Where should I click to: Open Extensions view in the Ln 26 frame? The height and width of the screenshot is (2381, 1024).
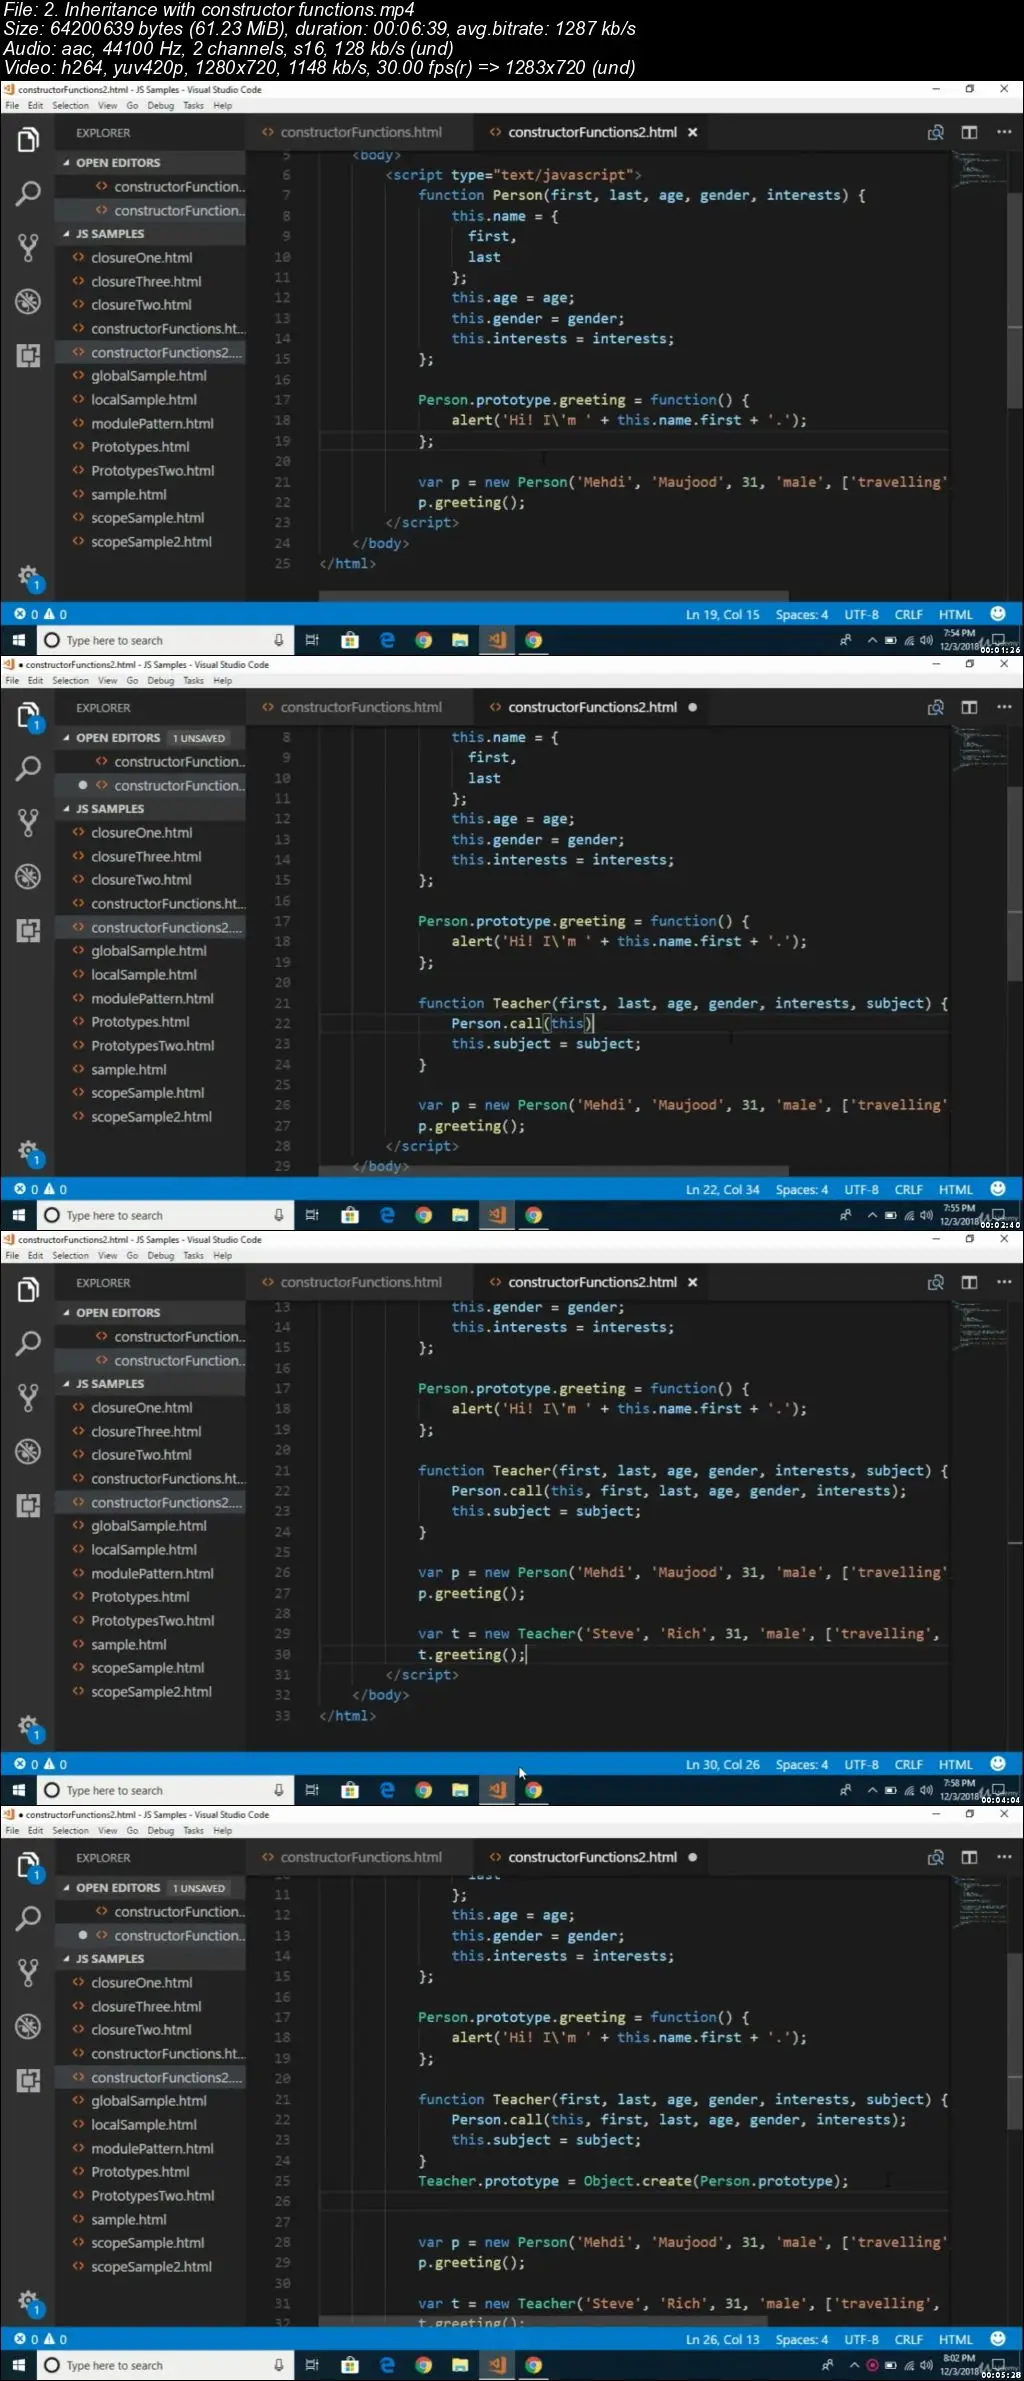point(28,2080)
